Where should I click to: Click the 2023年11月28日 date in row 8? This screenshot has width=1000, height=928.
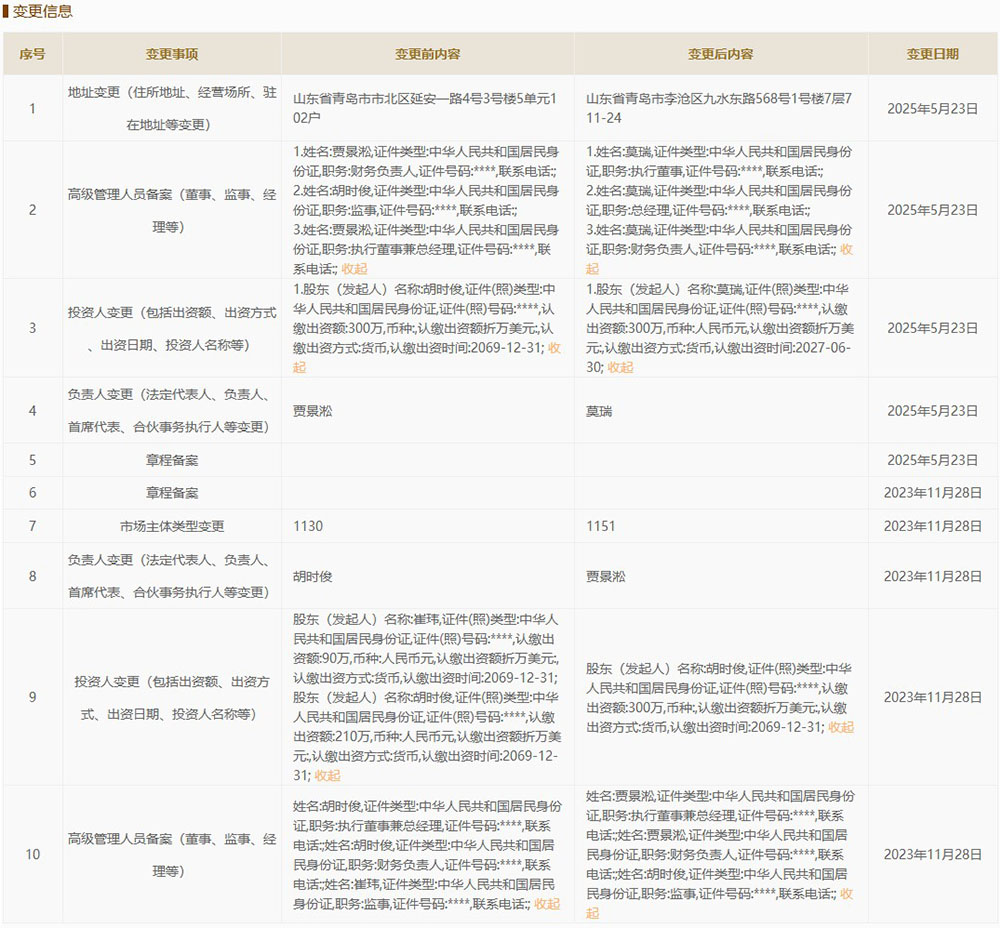tap(932, 577)
